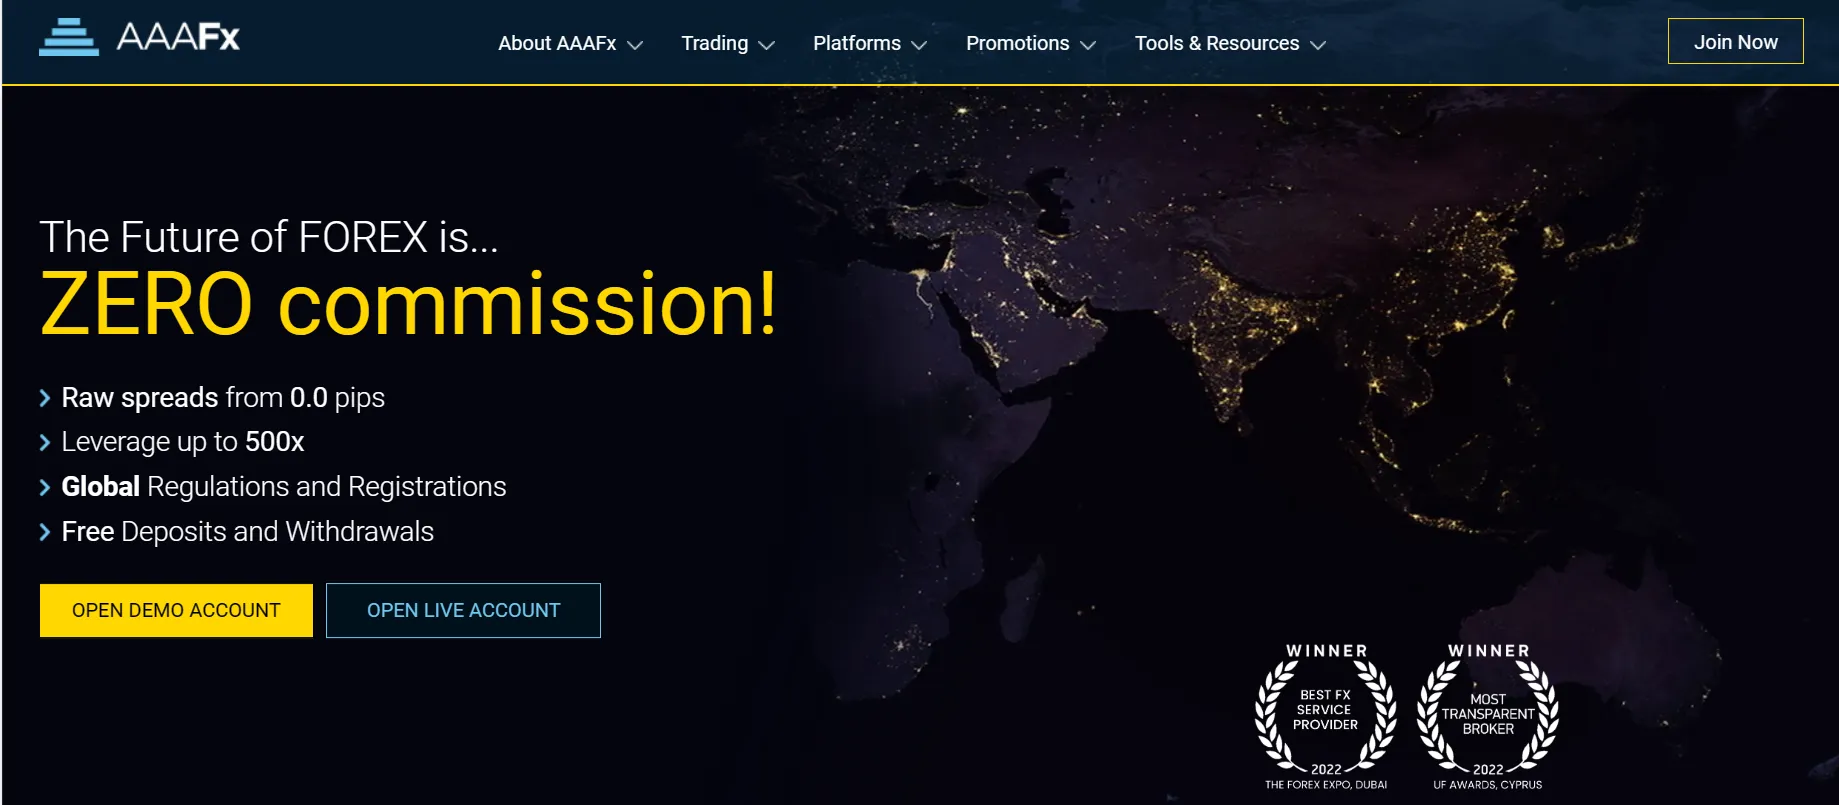Open the Tools & Resources menu
1839x805 pixels.
[x=1217, y=43]
